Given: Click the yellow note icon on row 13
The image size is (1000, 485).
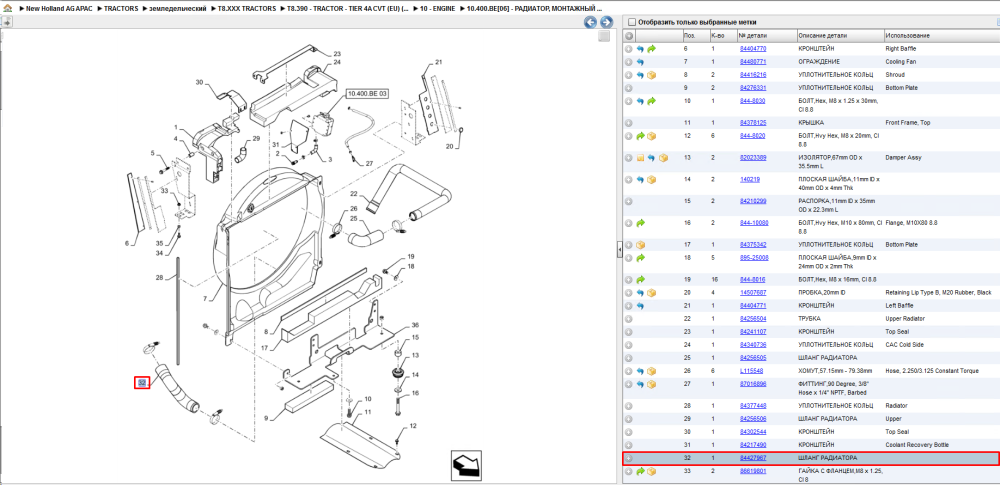Looking at the screenshot, I should pyautogui.click(x=640, y=158).
